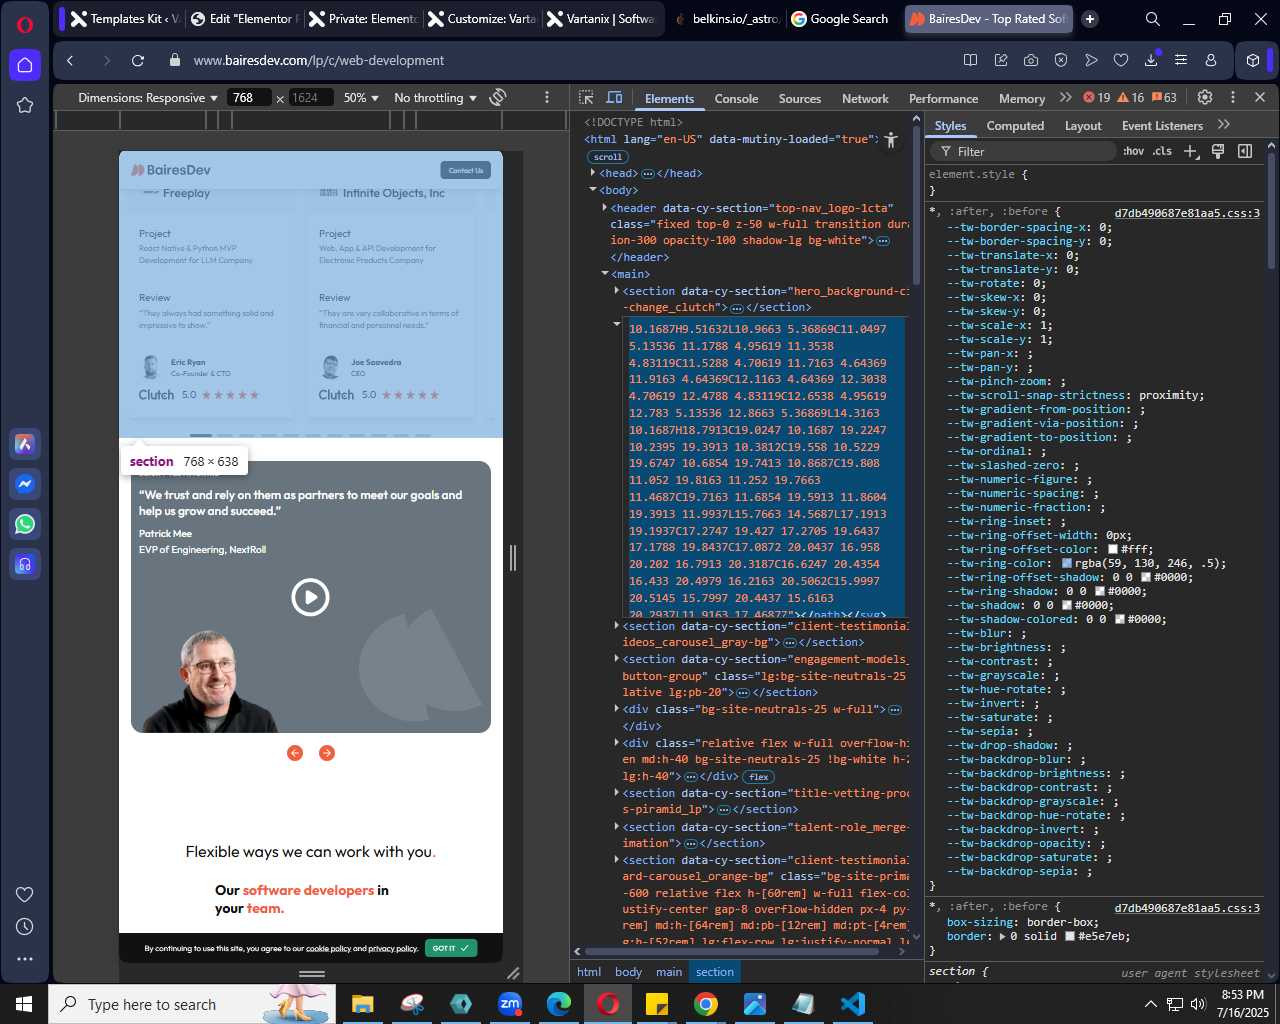1280x1024 pixels.
Task: Open DevTools settings gear
Action: click(x=1205, y=97)
